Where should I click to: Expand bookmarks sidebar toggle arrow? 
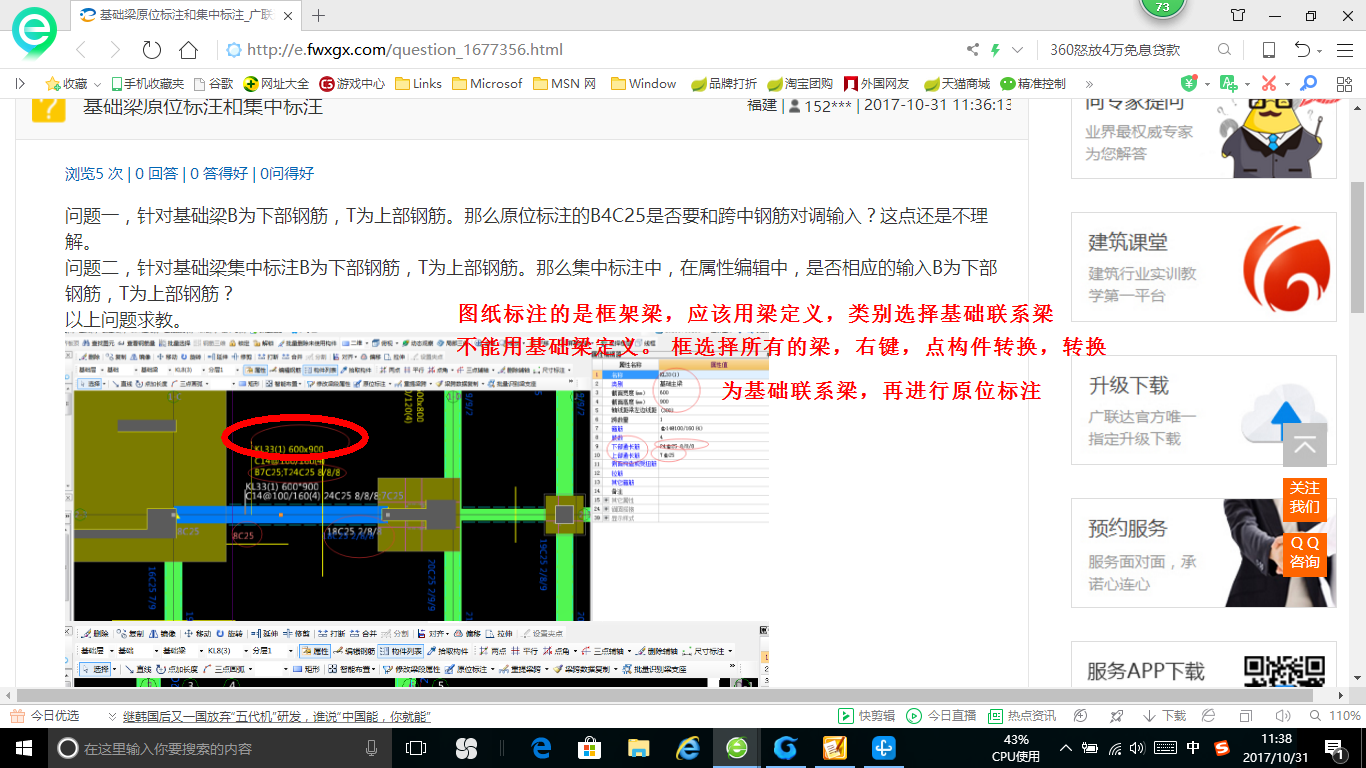[20, 84]
